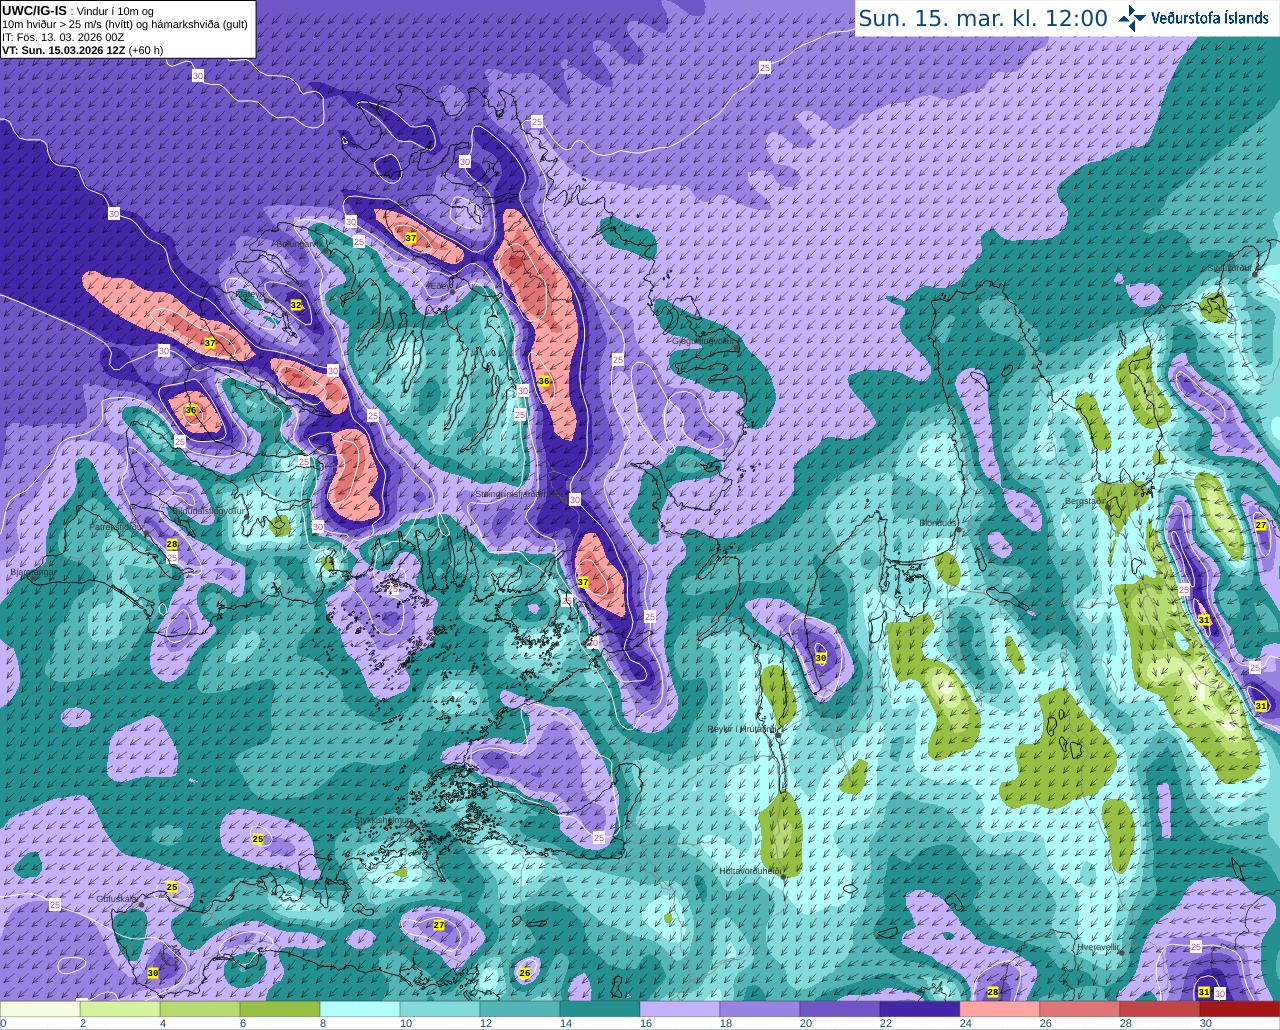Screen dimensions: 1280x1030
Task: Click the Reykir í Hrútafirði station label
Action: point(743,729)
